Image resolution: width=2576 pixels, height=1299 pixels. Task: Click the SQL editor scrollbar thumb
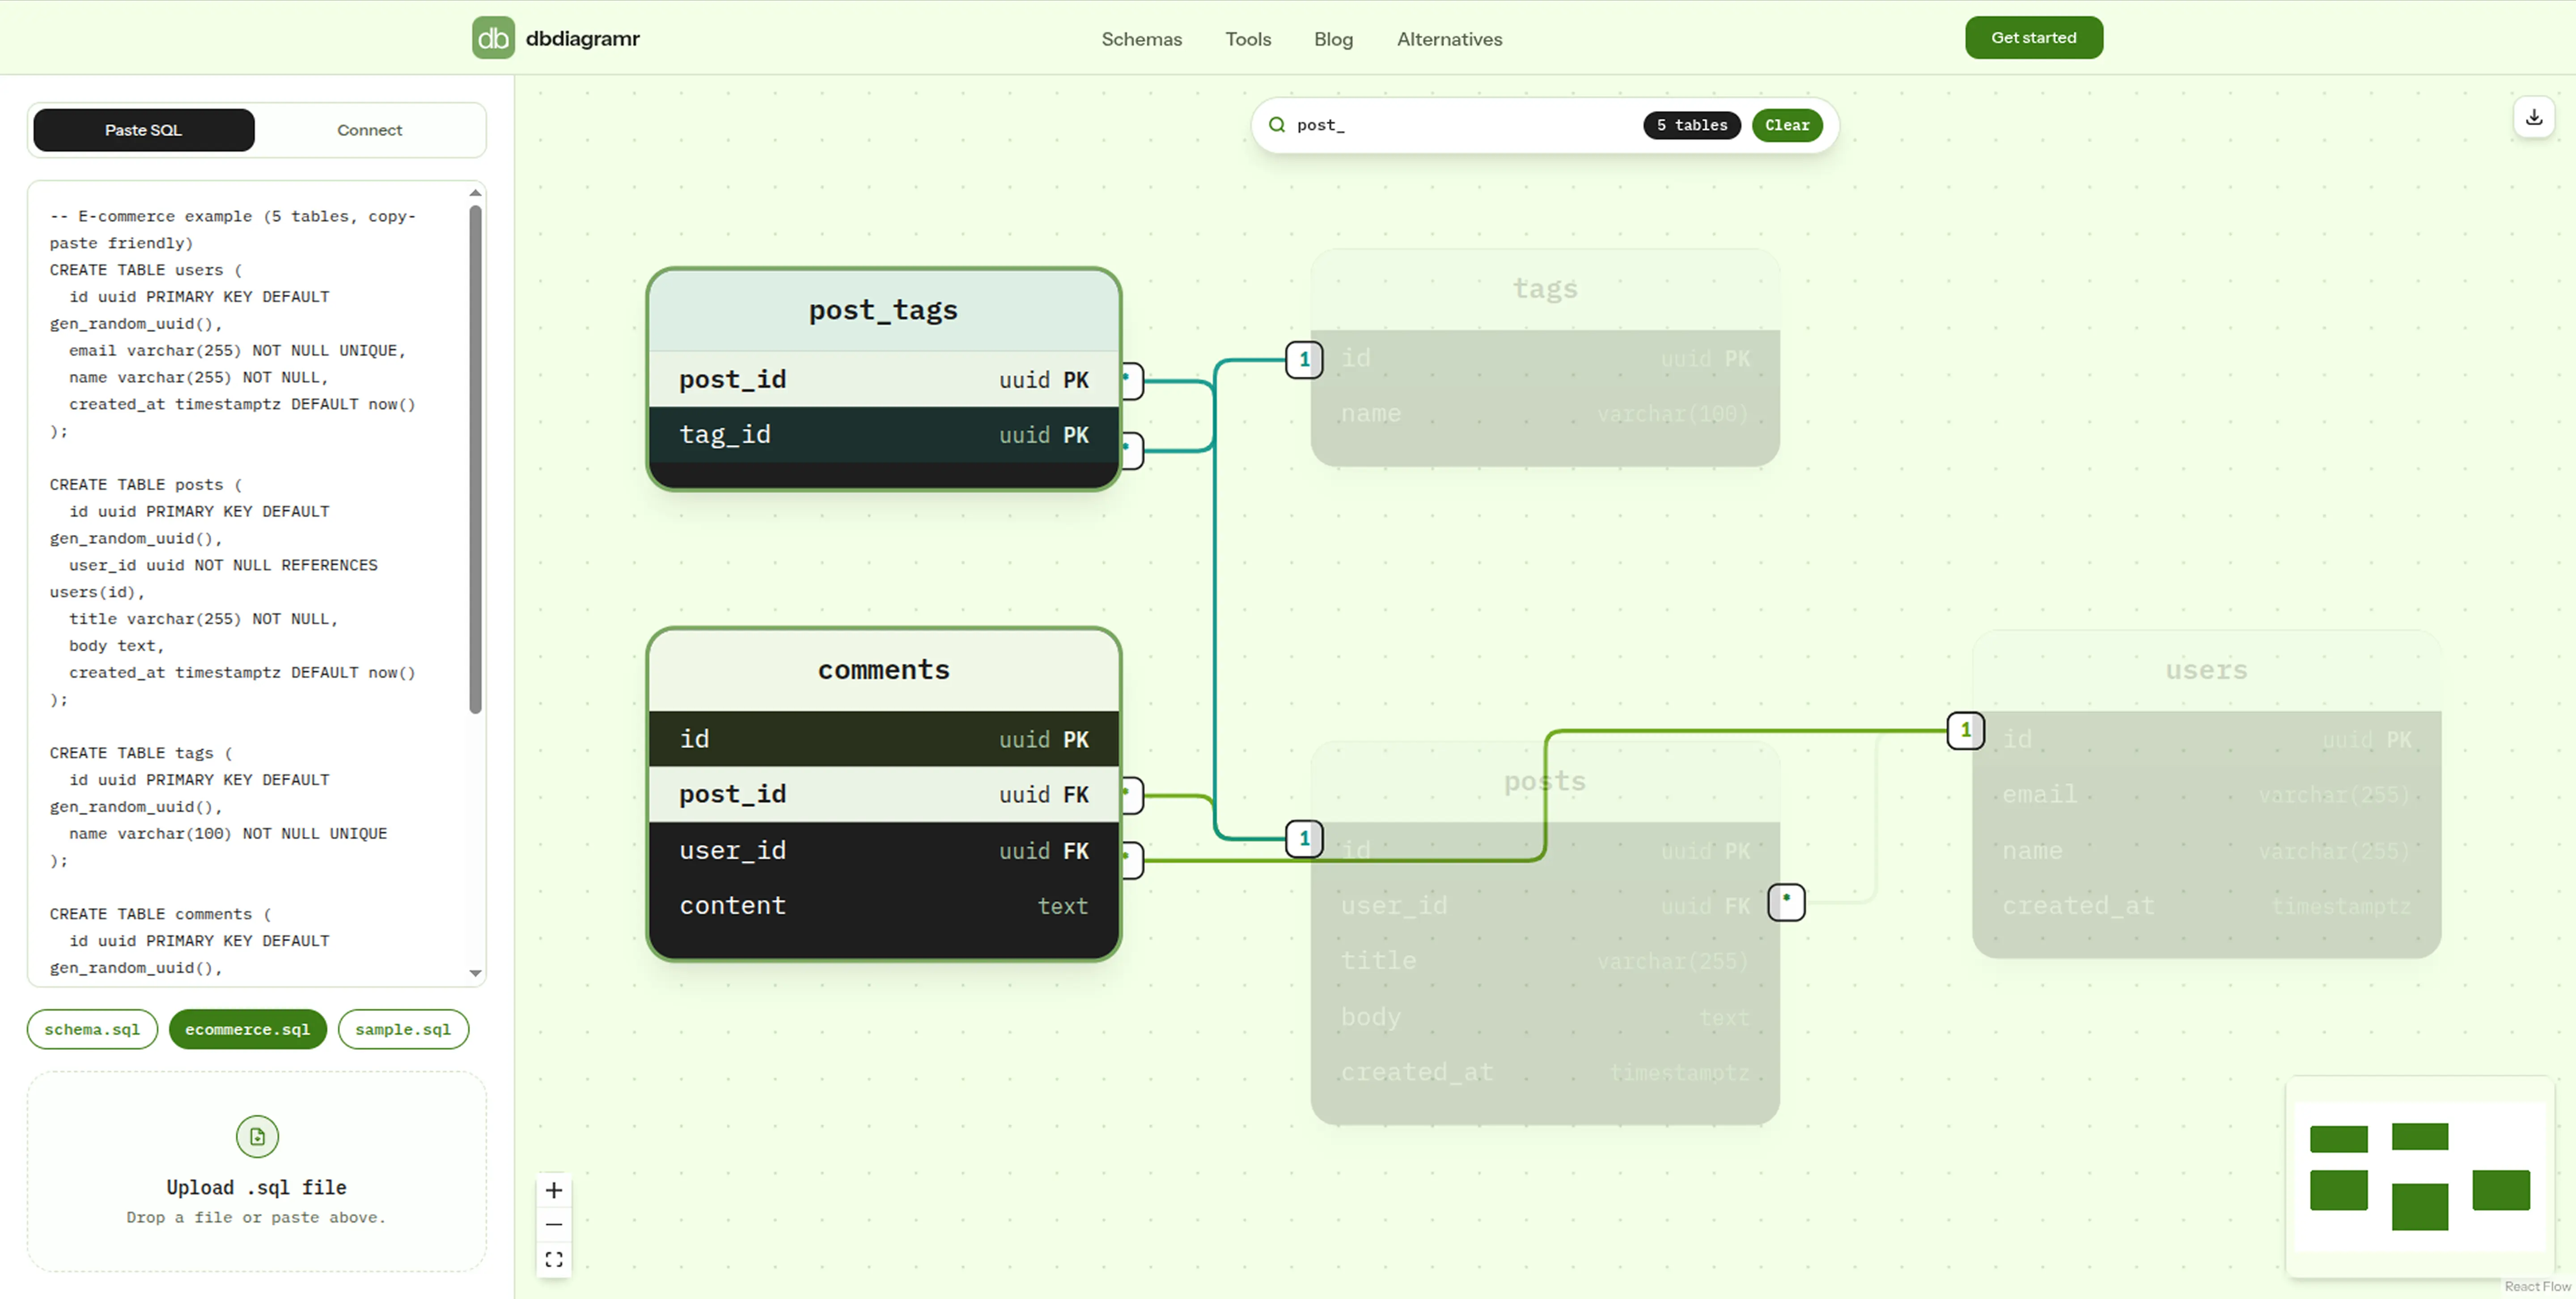(476, 459)
